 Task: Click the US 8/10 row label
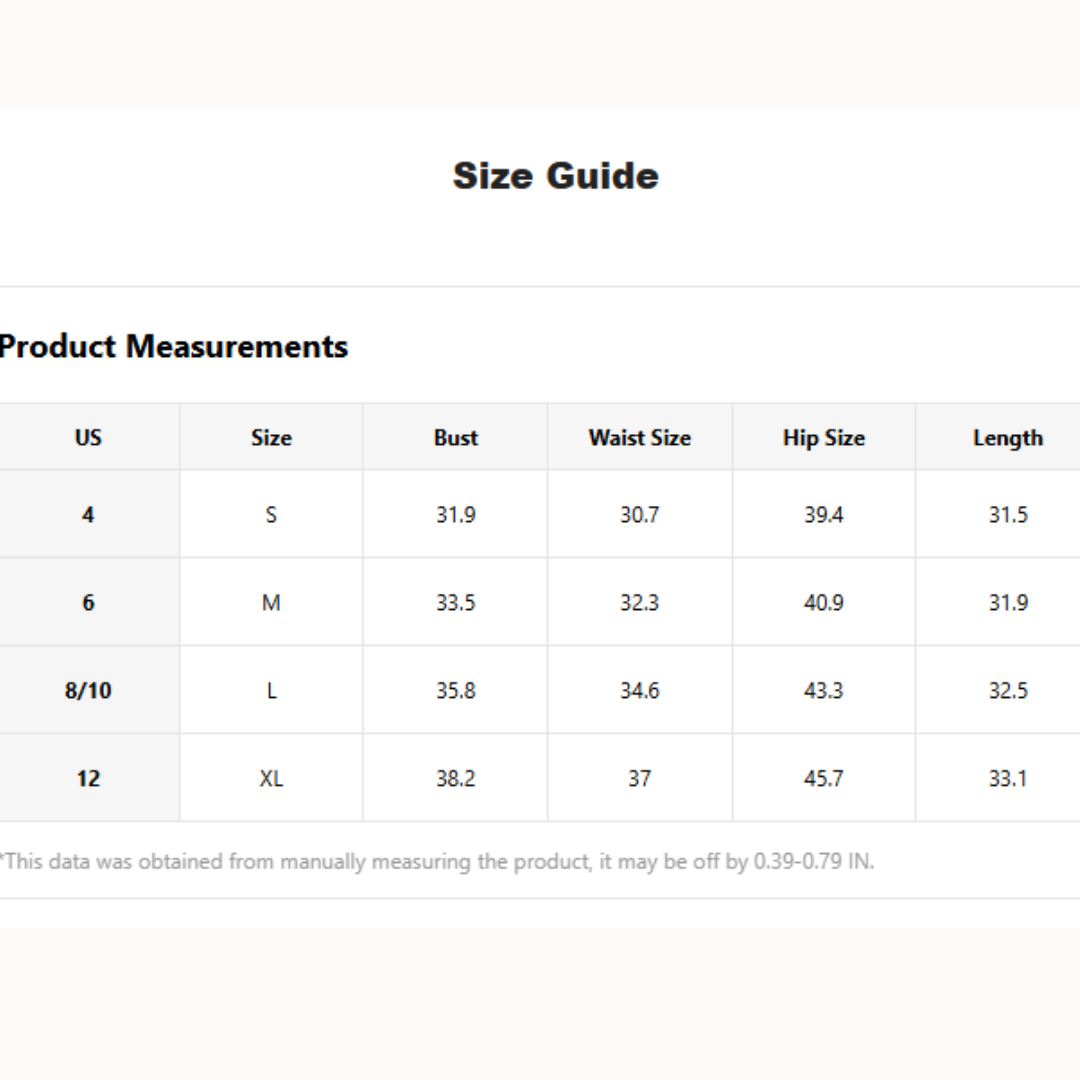(88, 691)
